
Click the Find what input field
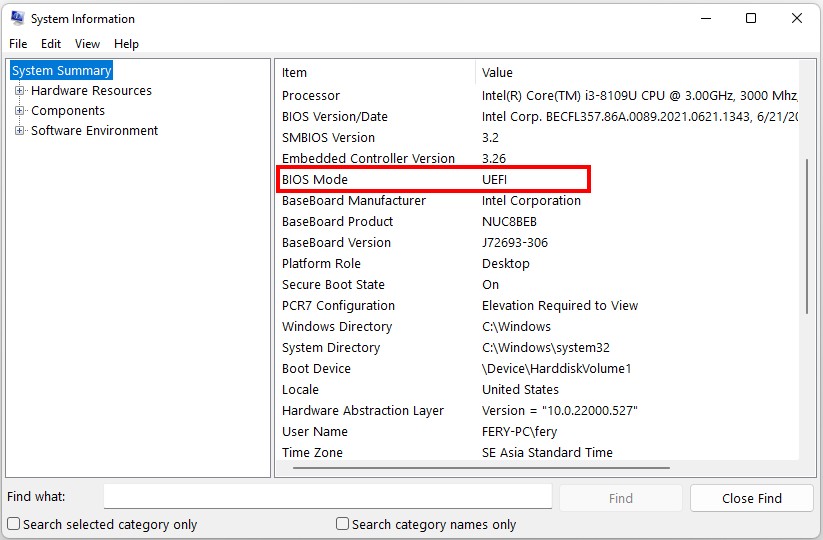coord(328,496)
